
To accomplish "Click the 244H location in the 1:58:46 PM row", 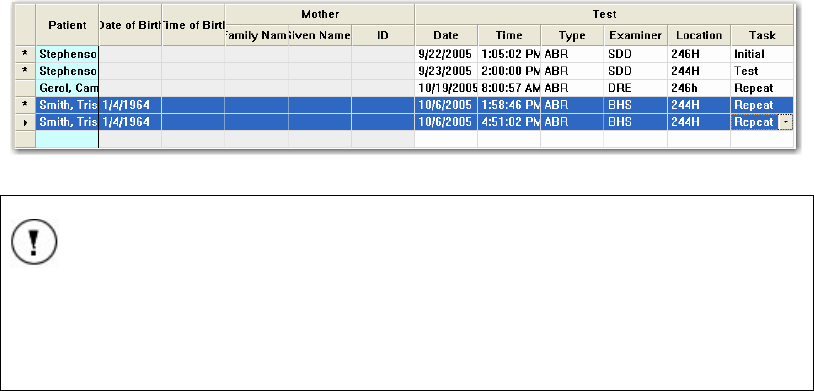I will [699, 105].
